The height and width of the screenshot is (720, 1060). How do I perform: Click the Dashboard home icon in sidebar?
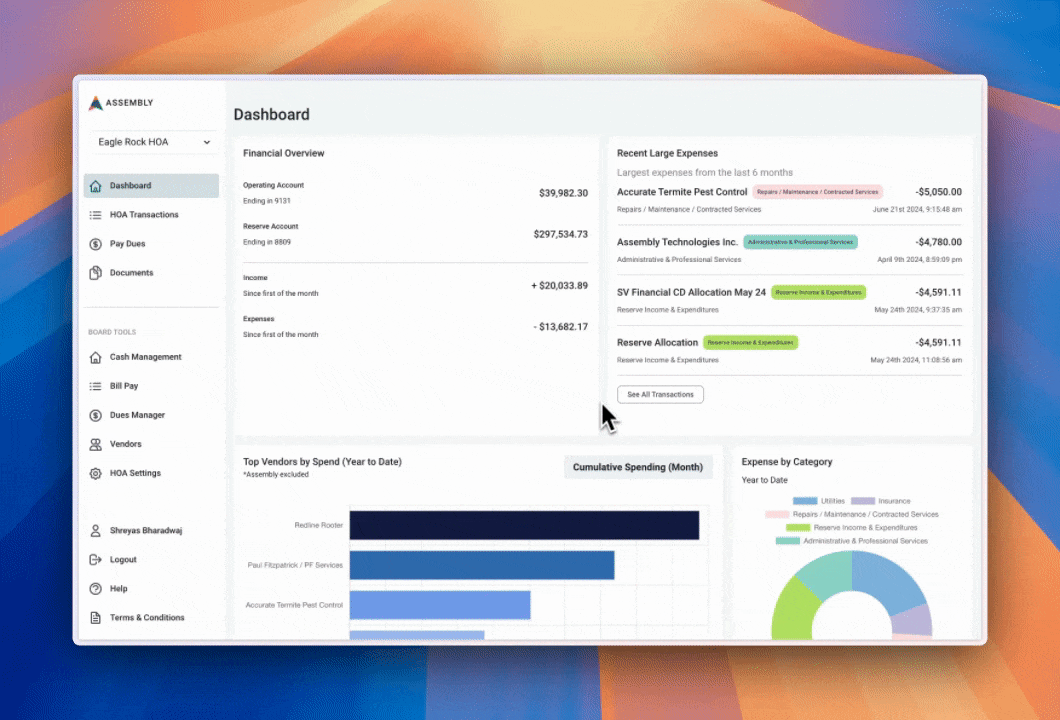pyautogui.click(x=96, y=186)
